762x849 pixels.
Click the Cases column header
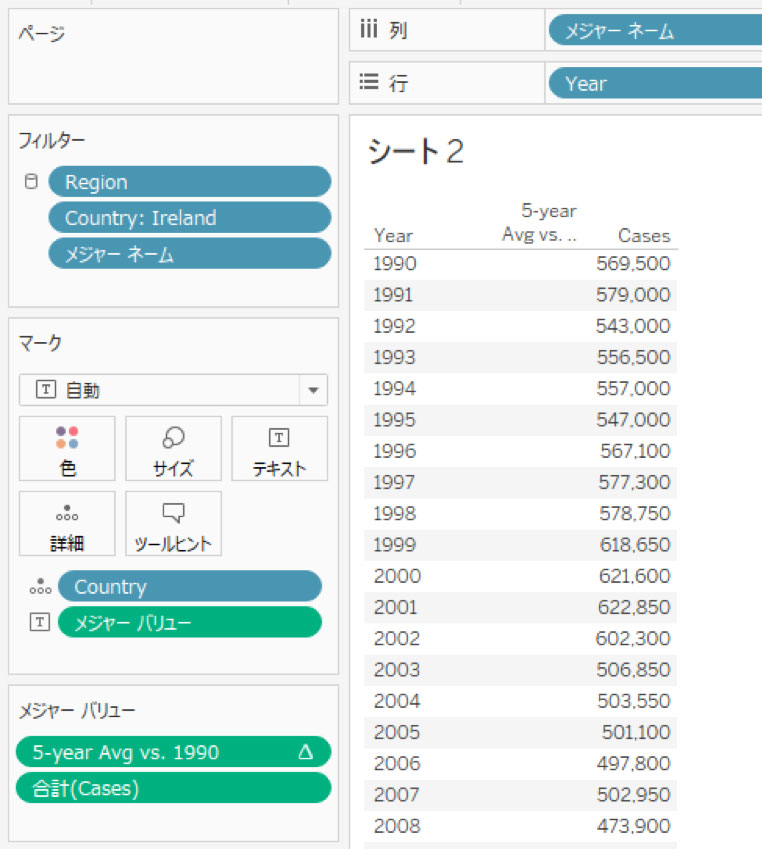(643, 236)
